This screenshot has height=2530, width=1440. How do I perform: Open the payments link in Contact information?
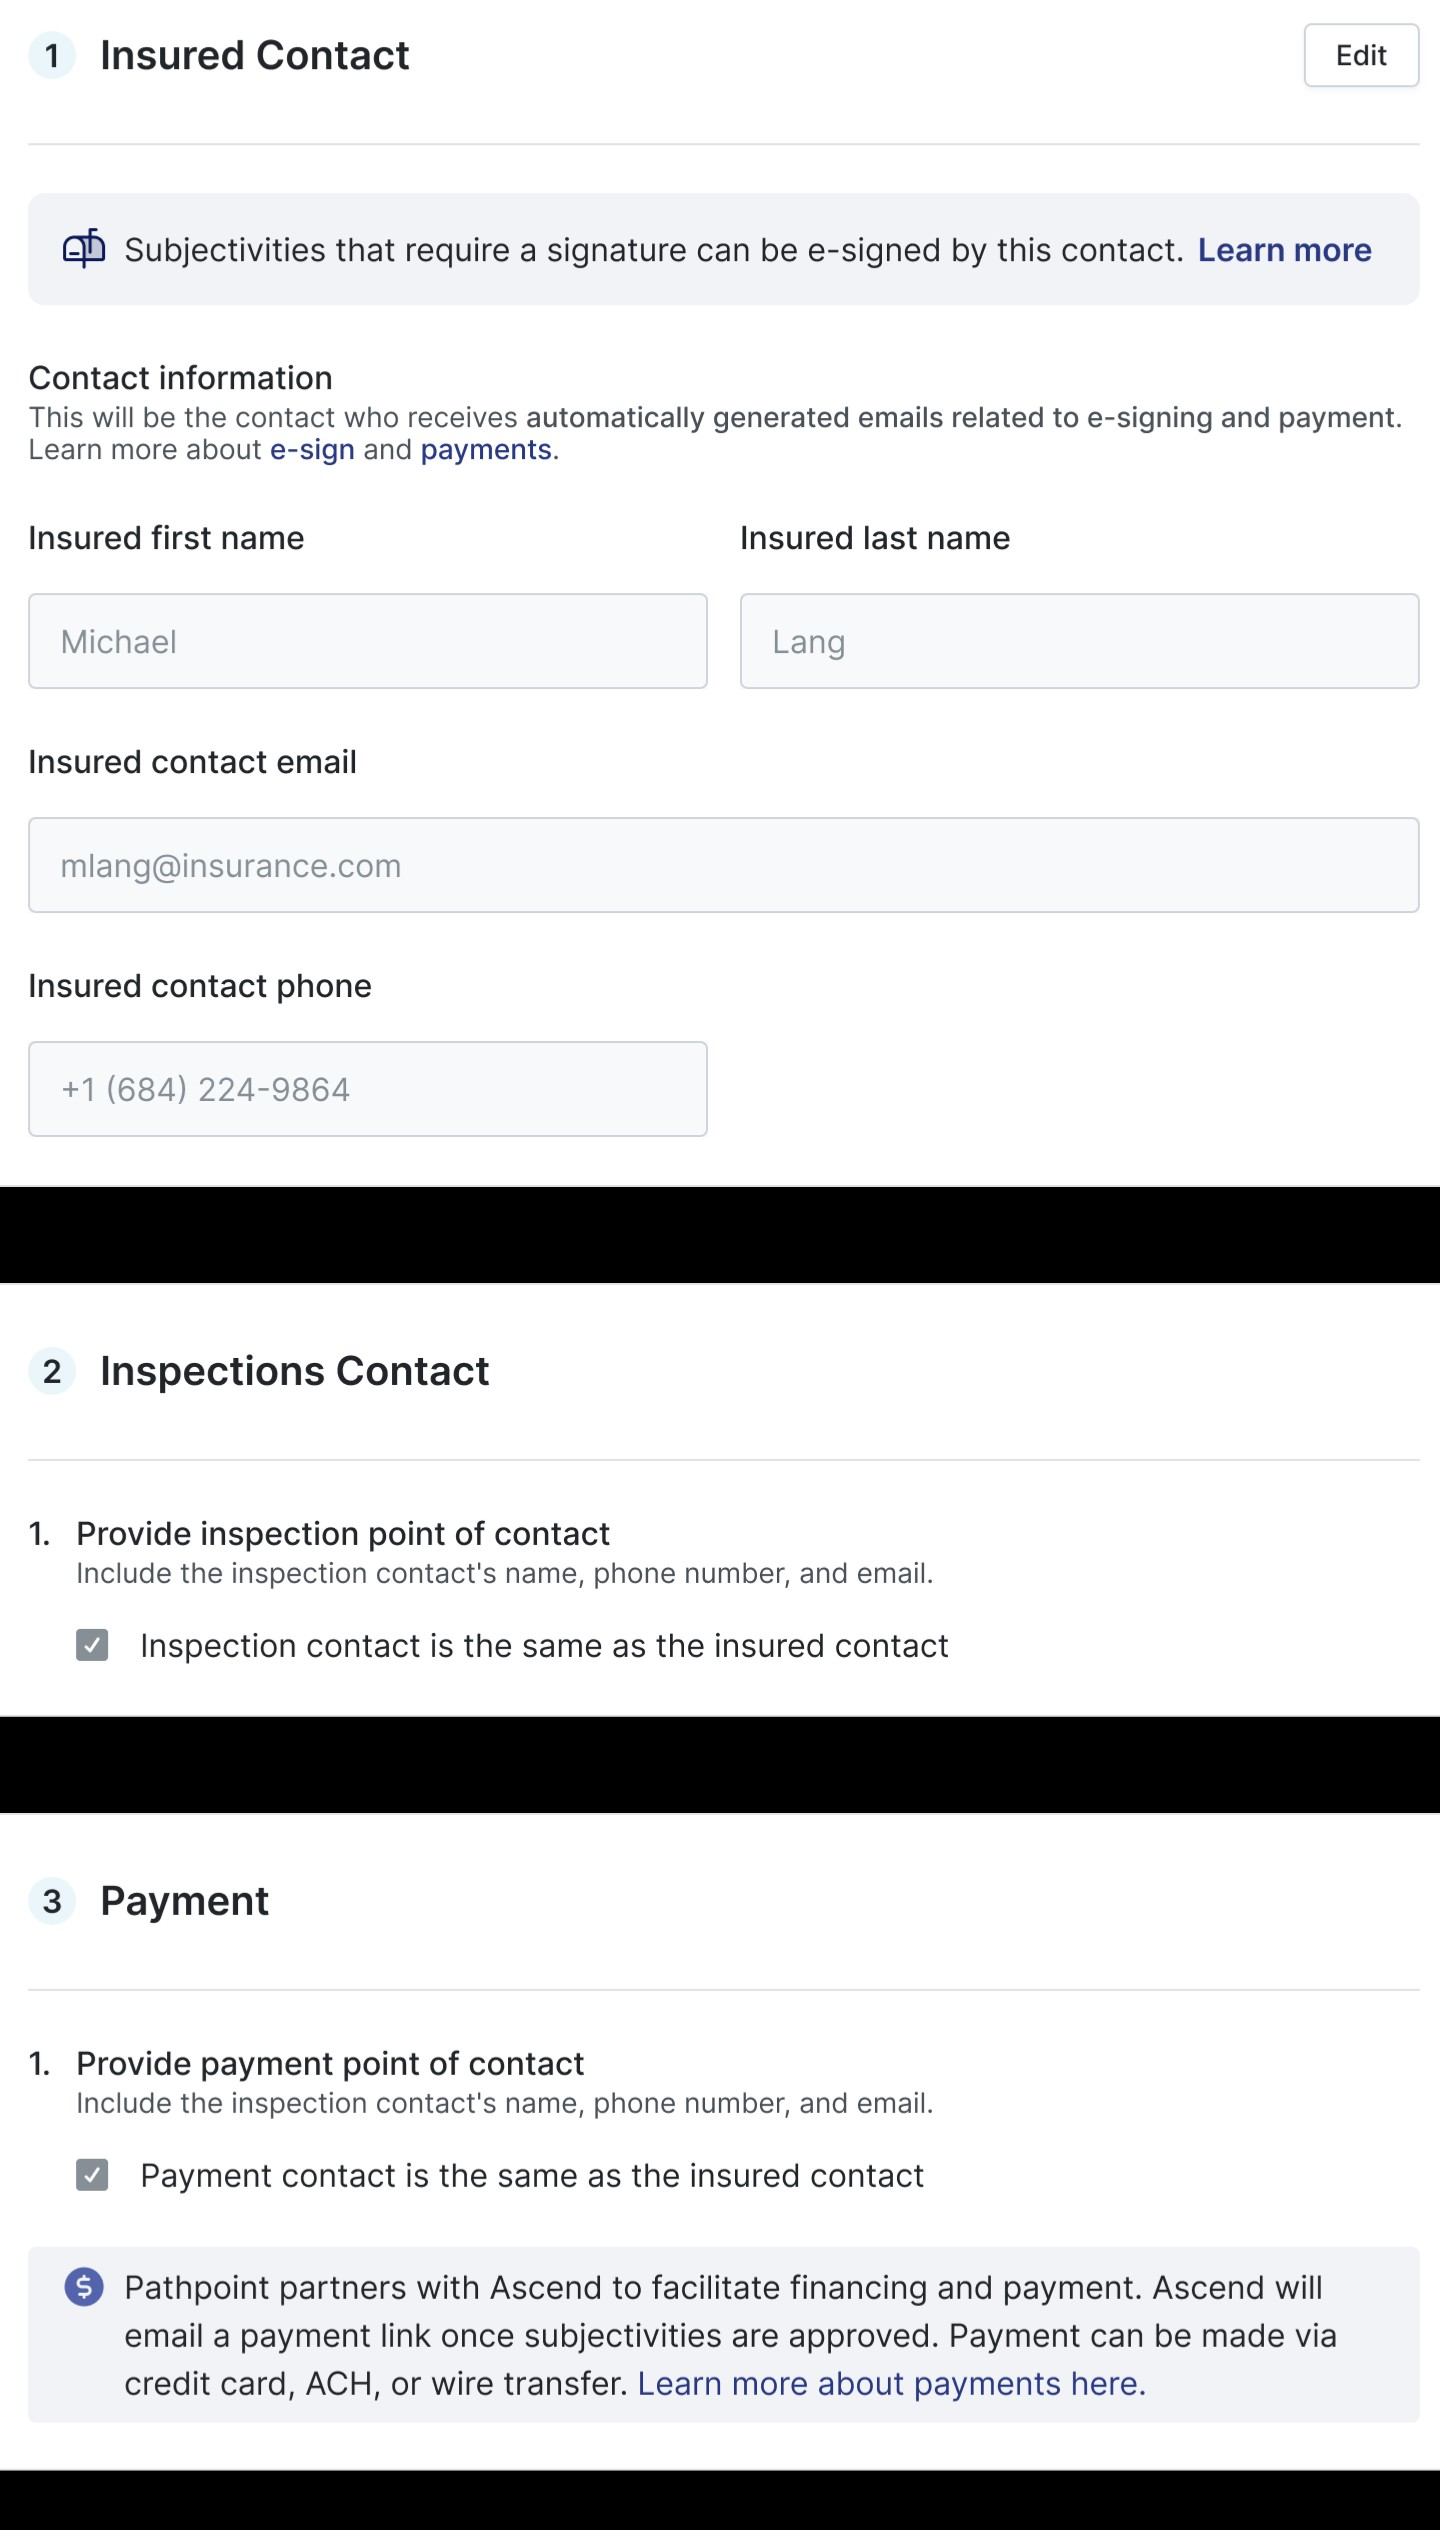(486, 450)
